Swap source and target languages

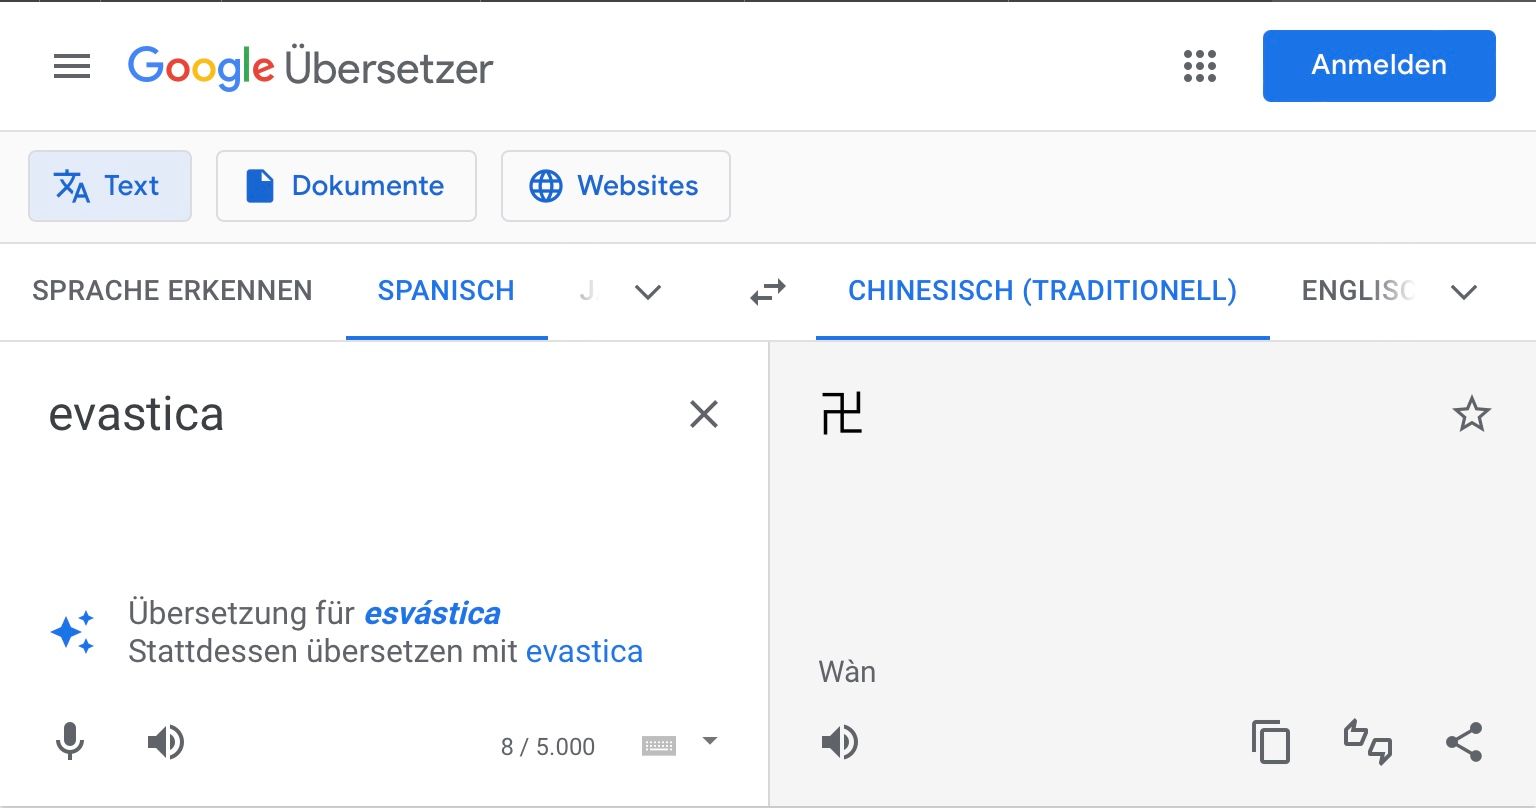click(x=768, y=292)
